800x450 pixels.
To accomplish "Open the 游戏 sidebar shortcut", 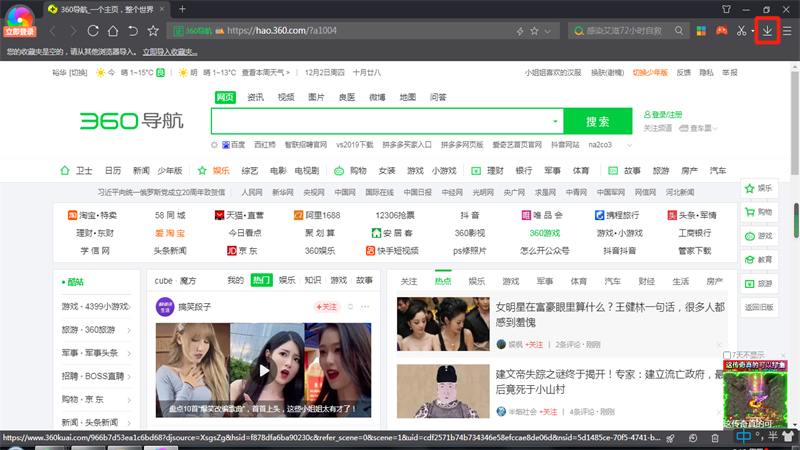I will (x=759, y=236).
